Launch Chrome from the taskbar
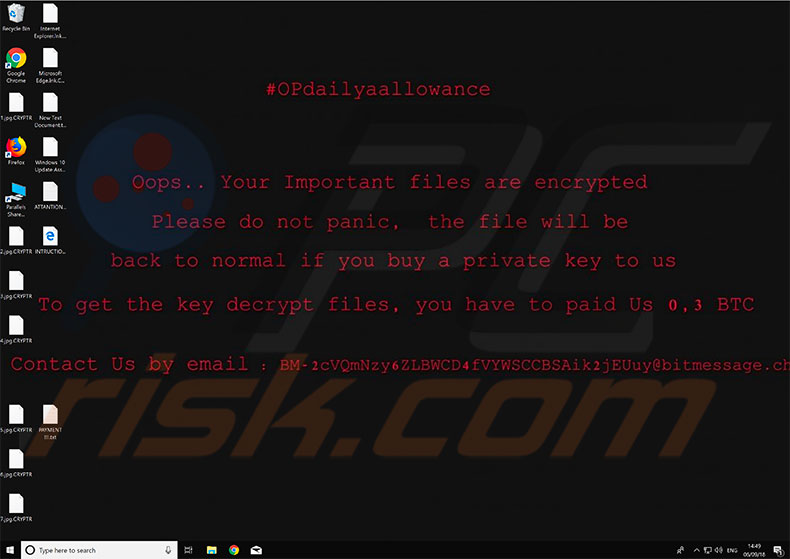 click(234, 550)
